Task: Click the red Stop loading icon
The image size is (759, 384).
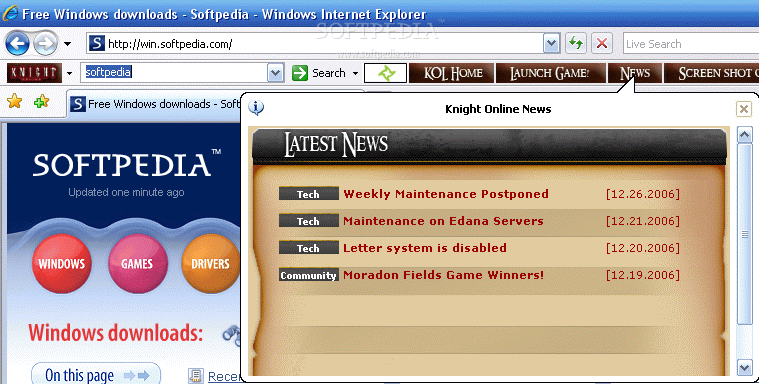Action: coord(602,44)
